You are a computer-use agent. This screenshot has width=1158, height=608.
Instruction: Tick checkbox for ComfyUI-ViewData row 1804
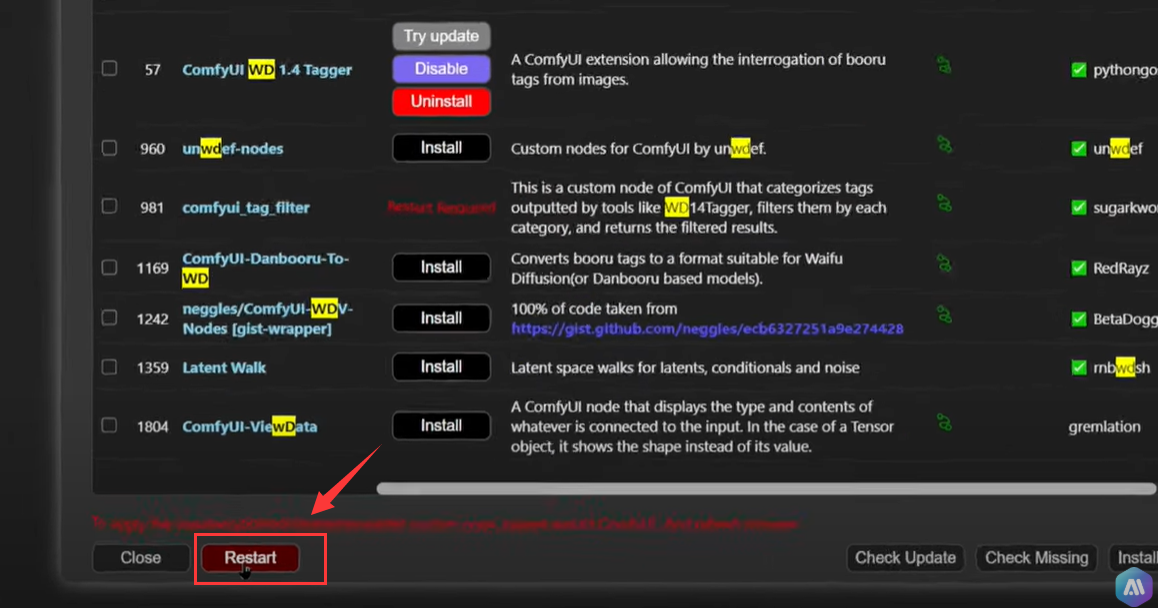tap(109, 426)
